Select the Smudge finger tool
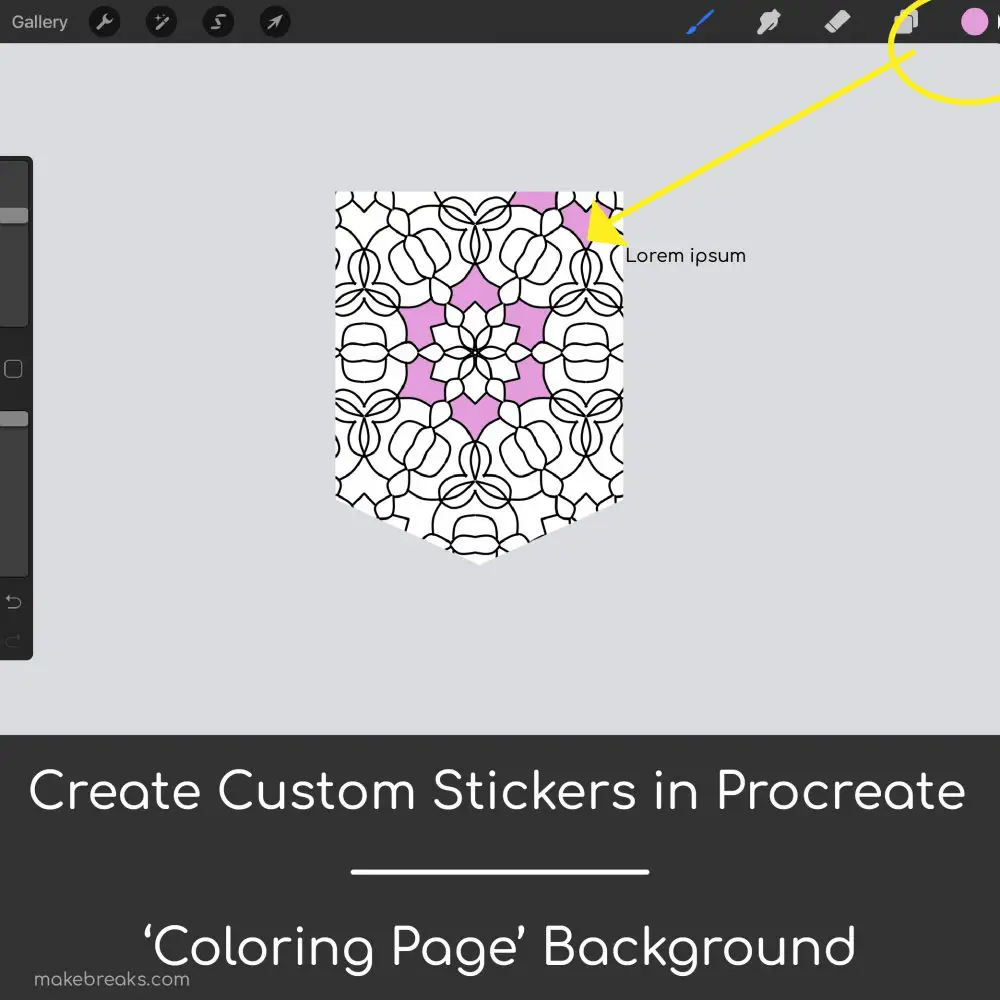 point(768,22)
